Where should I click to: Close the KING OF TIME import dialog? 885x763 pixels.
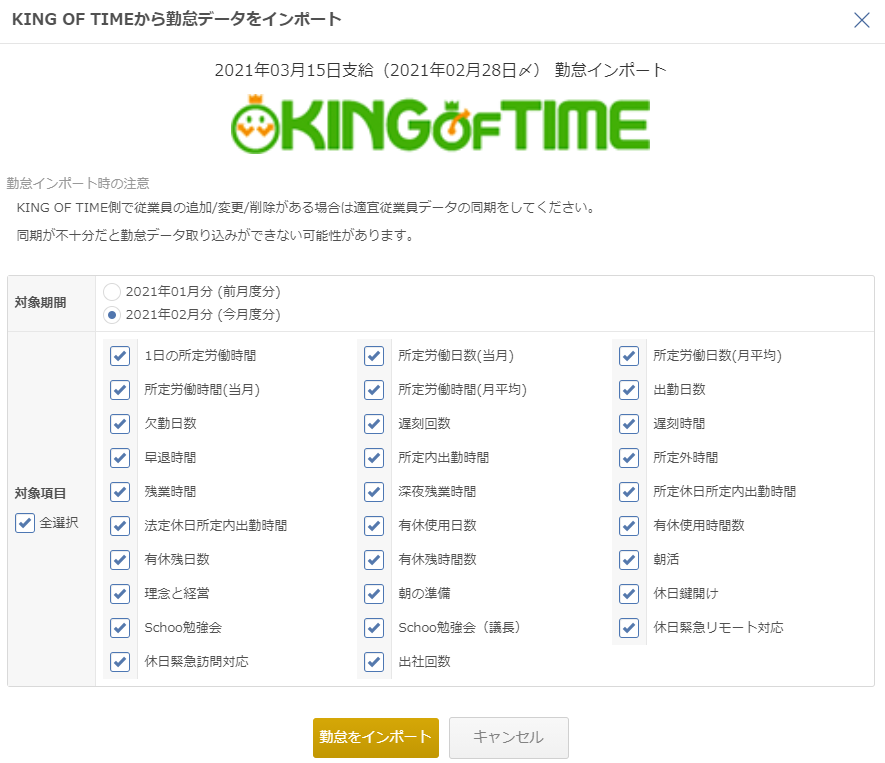pos(861,20)
